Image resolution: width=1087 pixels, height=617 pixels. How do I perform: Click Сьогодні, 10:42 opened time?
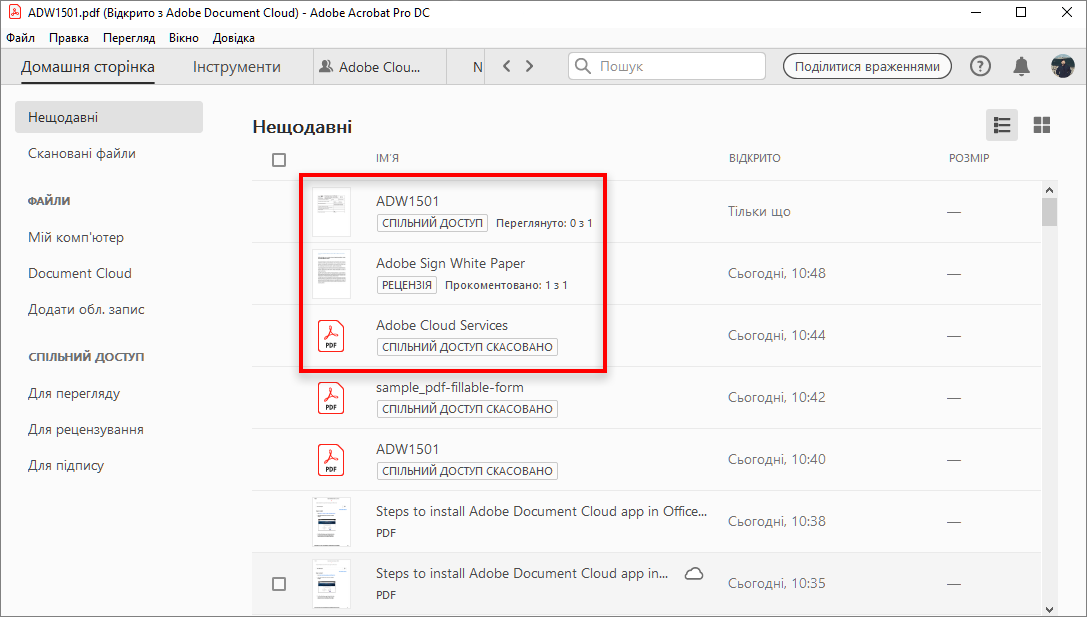click(776, 397)
